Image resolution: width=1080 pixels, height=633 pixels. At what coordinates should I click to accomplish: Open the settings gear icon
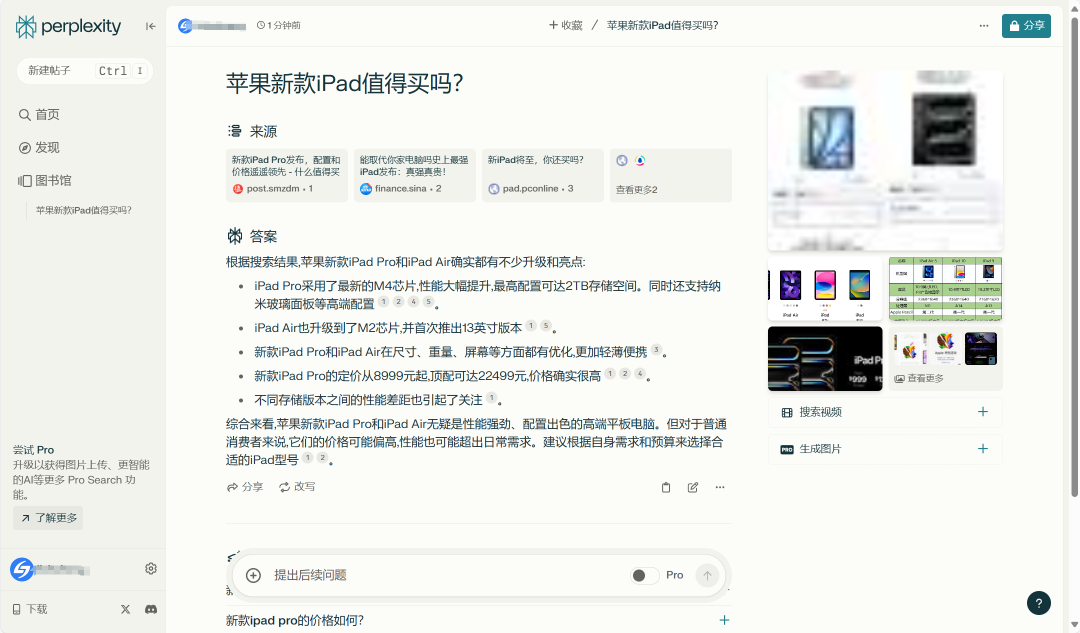151,569
